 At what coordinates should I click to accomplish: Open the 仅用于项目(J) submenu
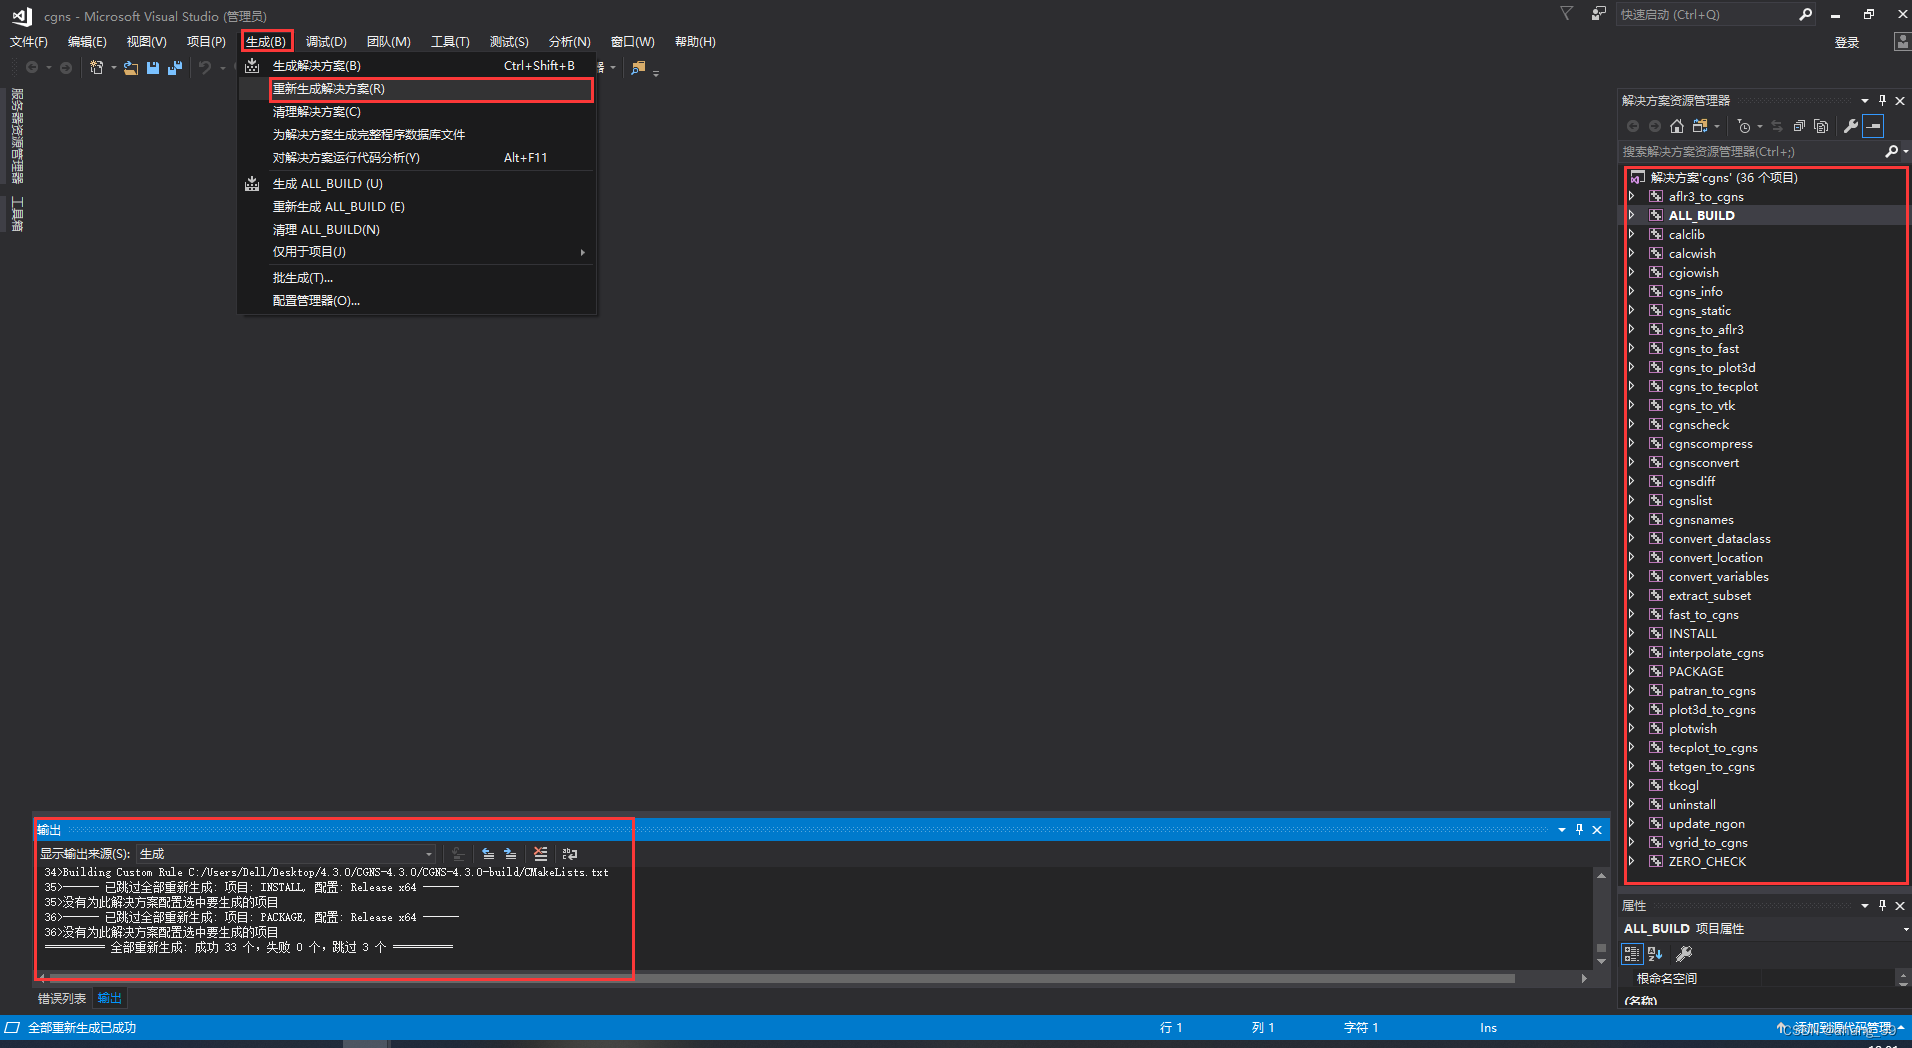(x=417, y=252)
